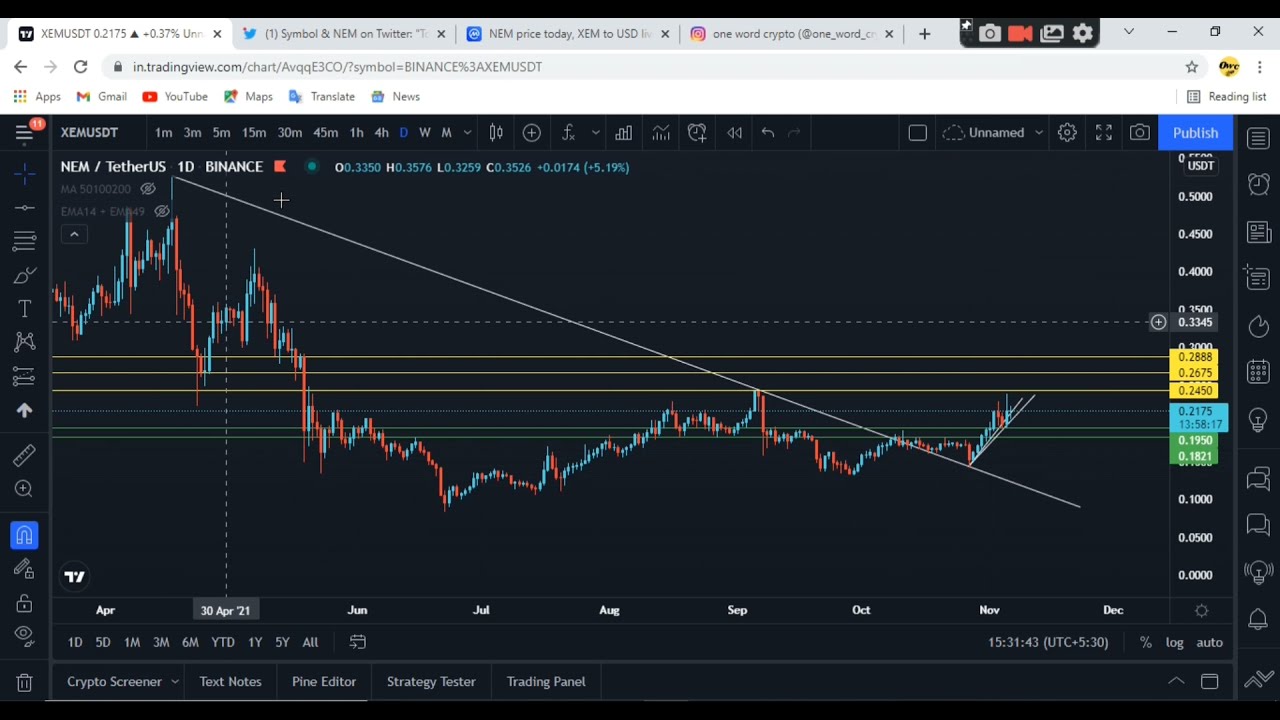Open the notifications bell in right sidebar
The image size is (1280, 720).
[1259, 619]
